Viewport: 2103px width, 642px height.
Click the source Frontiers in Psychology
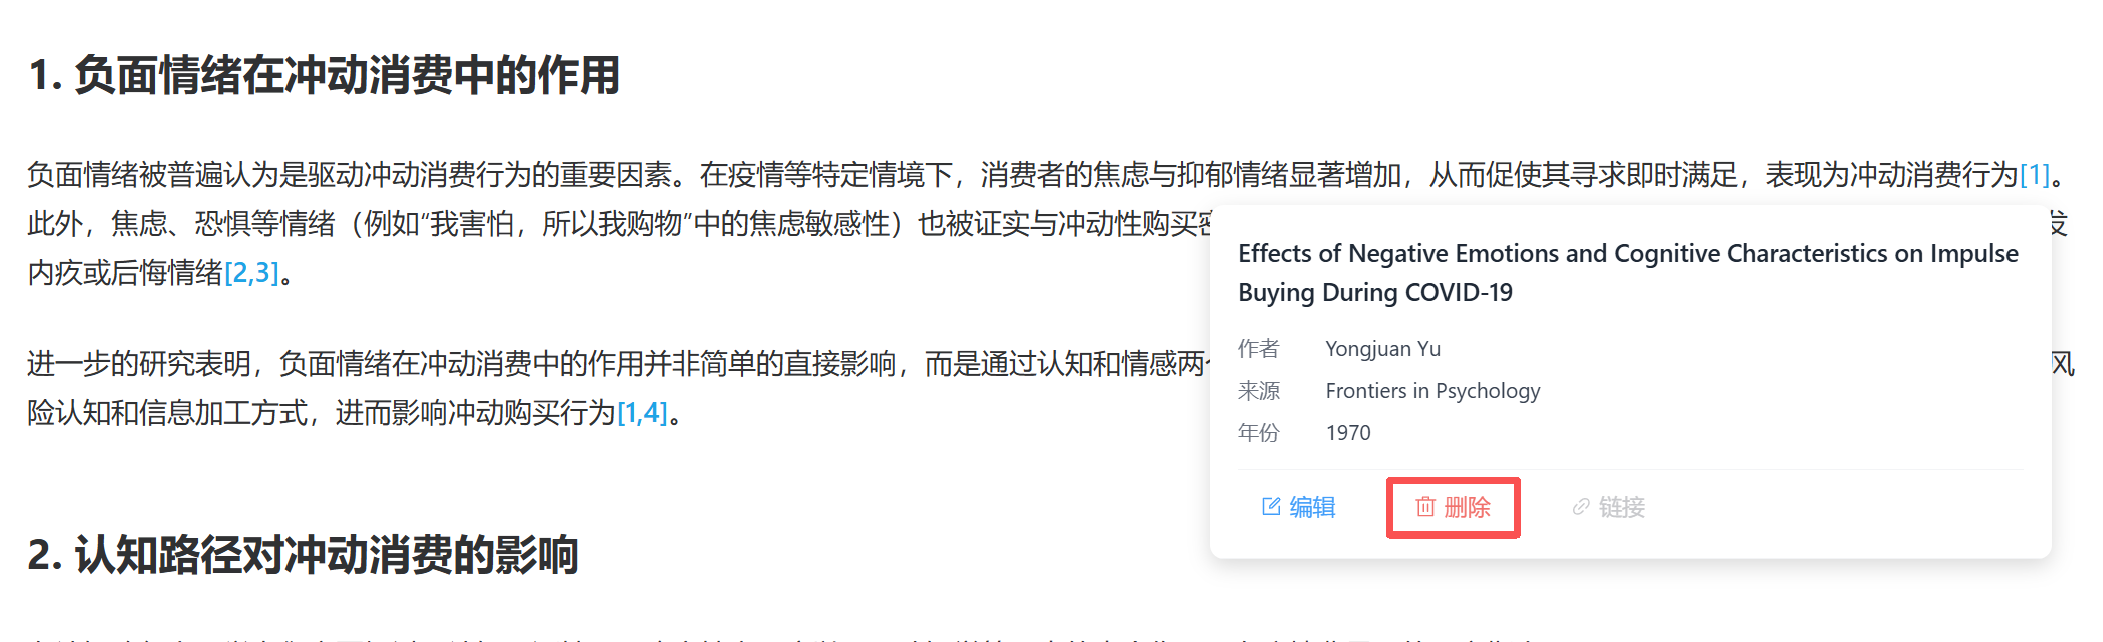point(1432,391)
